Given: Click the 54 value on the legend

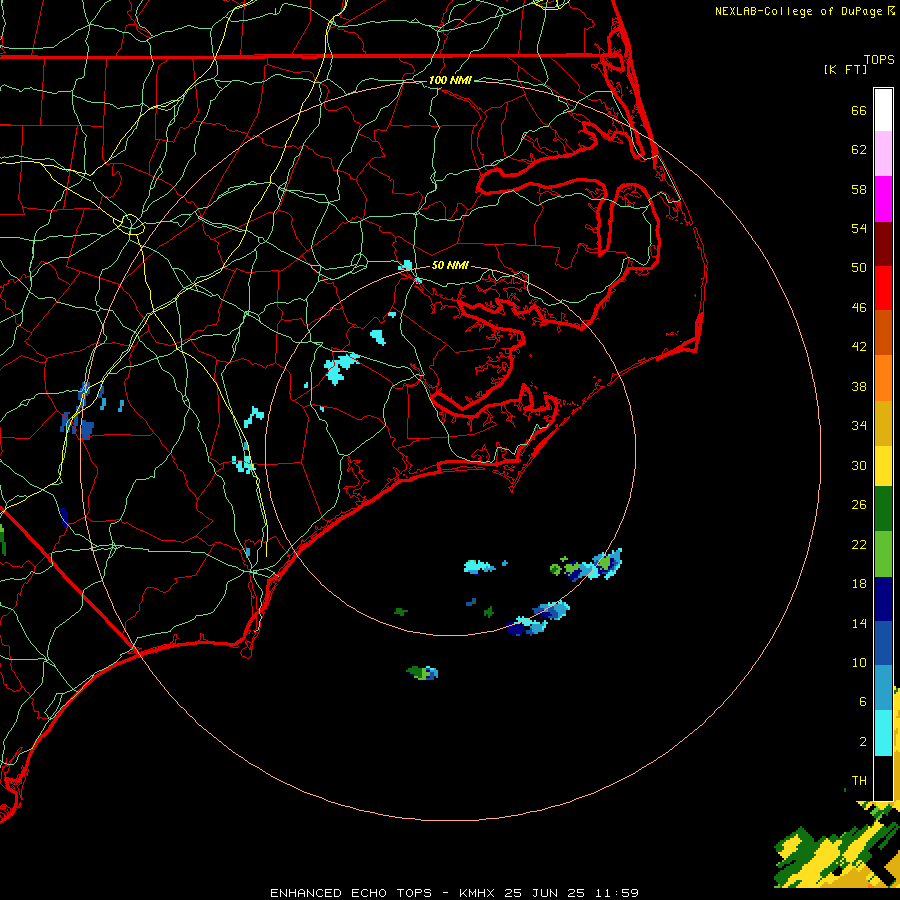Looking at the screenshot, I should tap(859, 228).
